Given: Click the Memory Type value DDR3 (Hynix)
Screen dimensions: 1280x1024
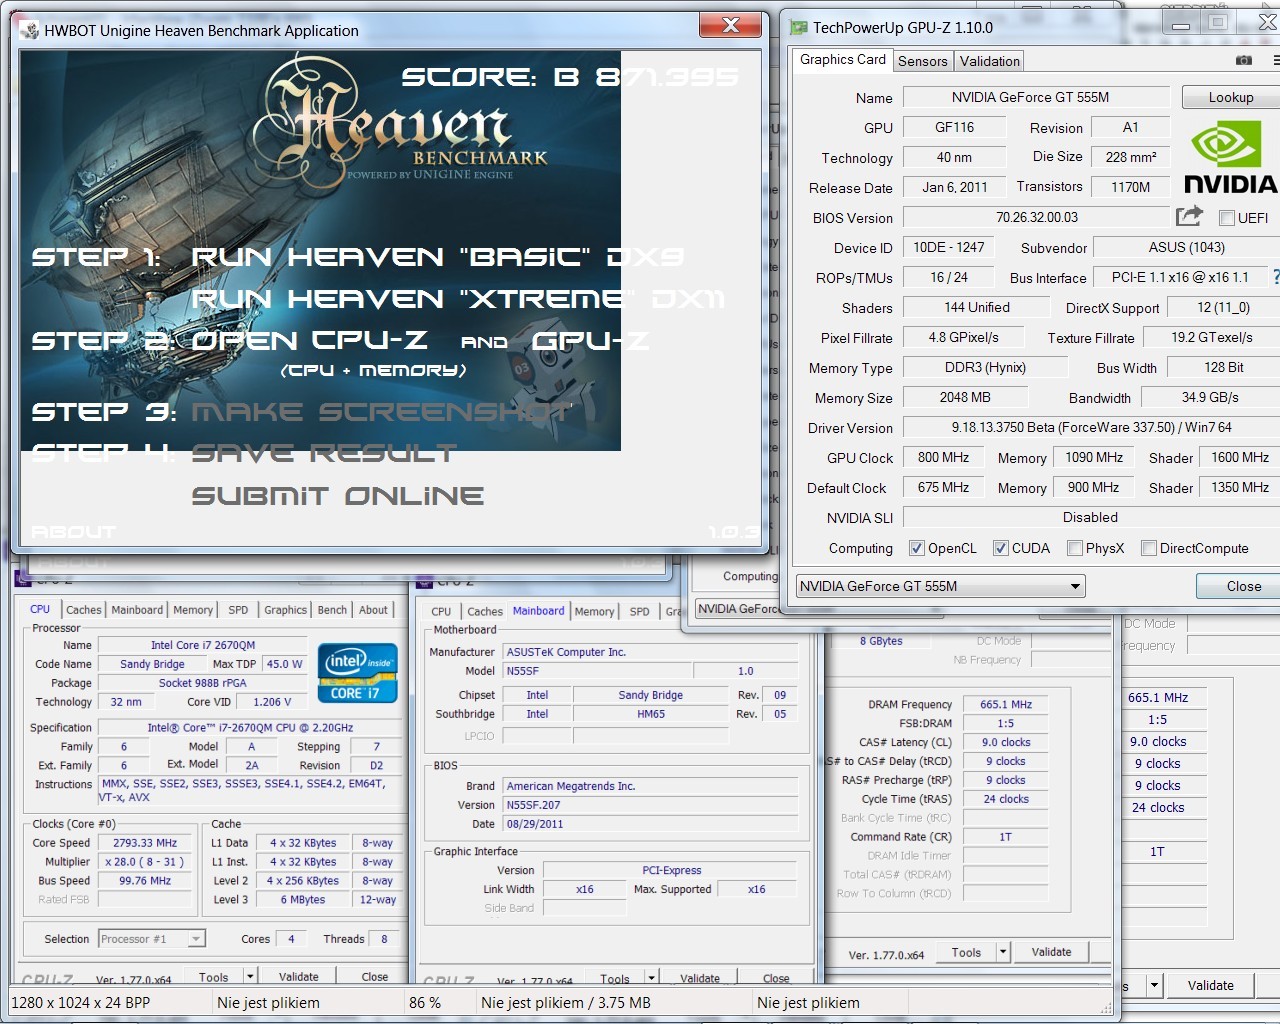Looking at the screenshot, I should coord(985,367).
